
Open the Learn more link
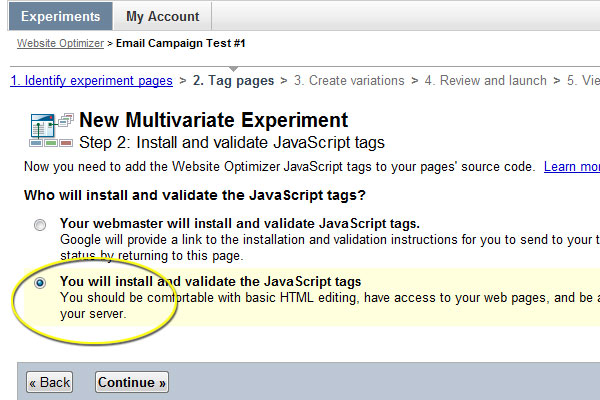[x=571, y=166]
